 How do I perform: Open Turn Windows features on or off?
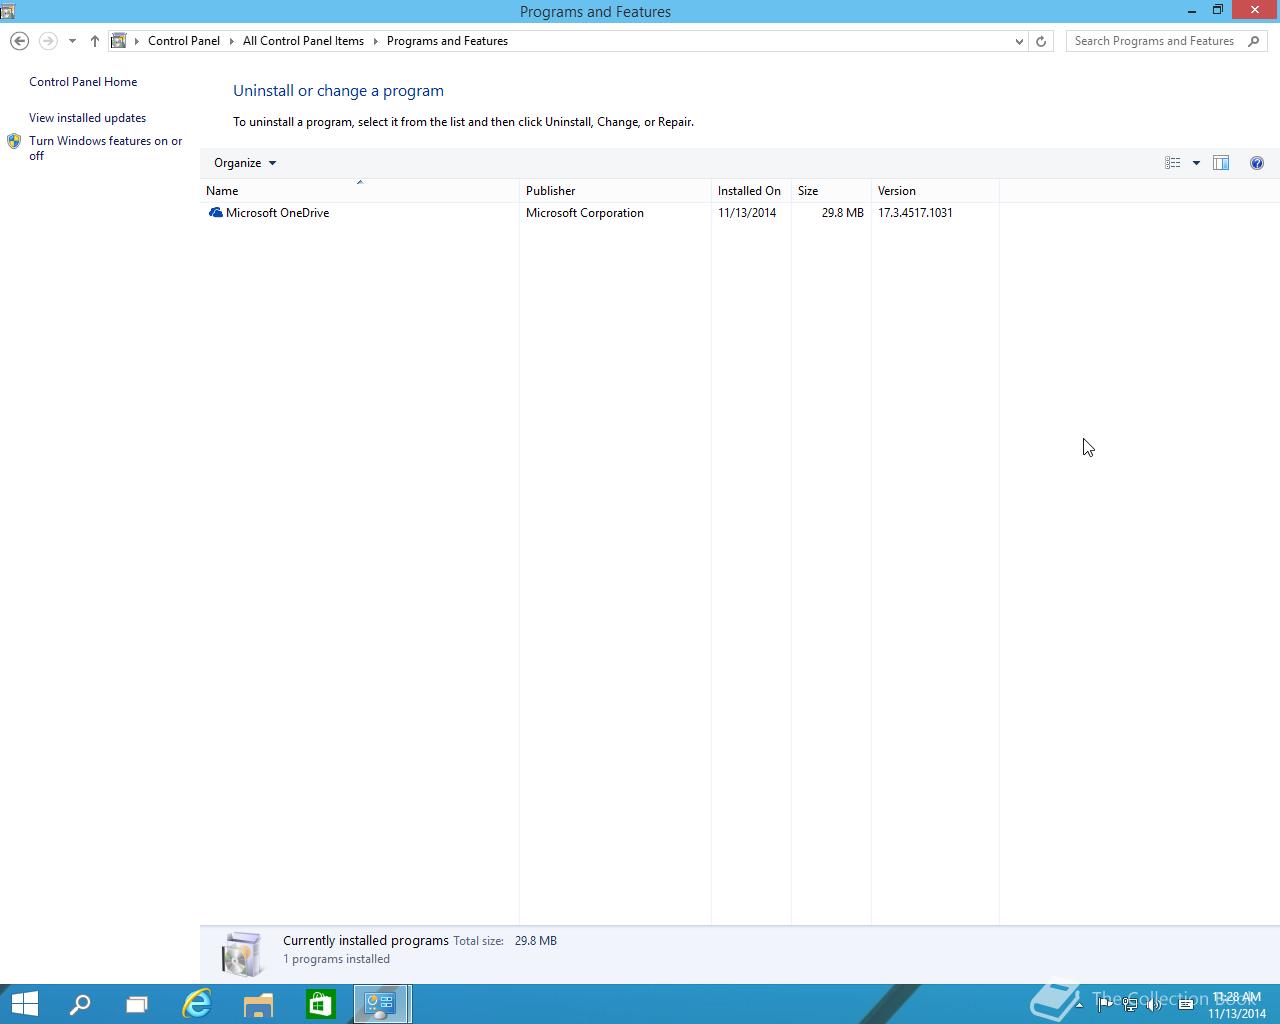point(105,148)
